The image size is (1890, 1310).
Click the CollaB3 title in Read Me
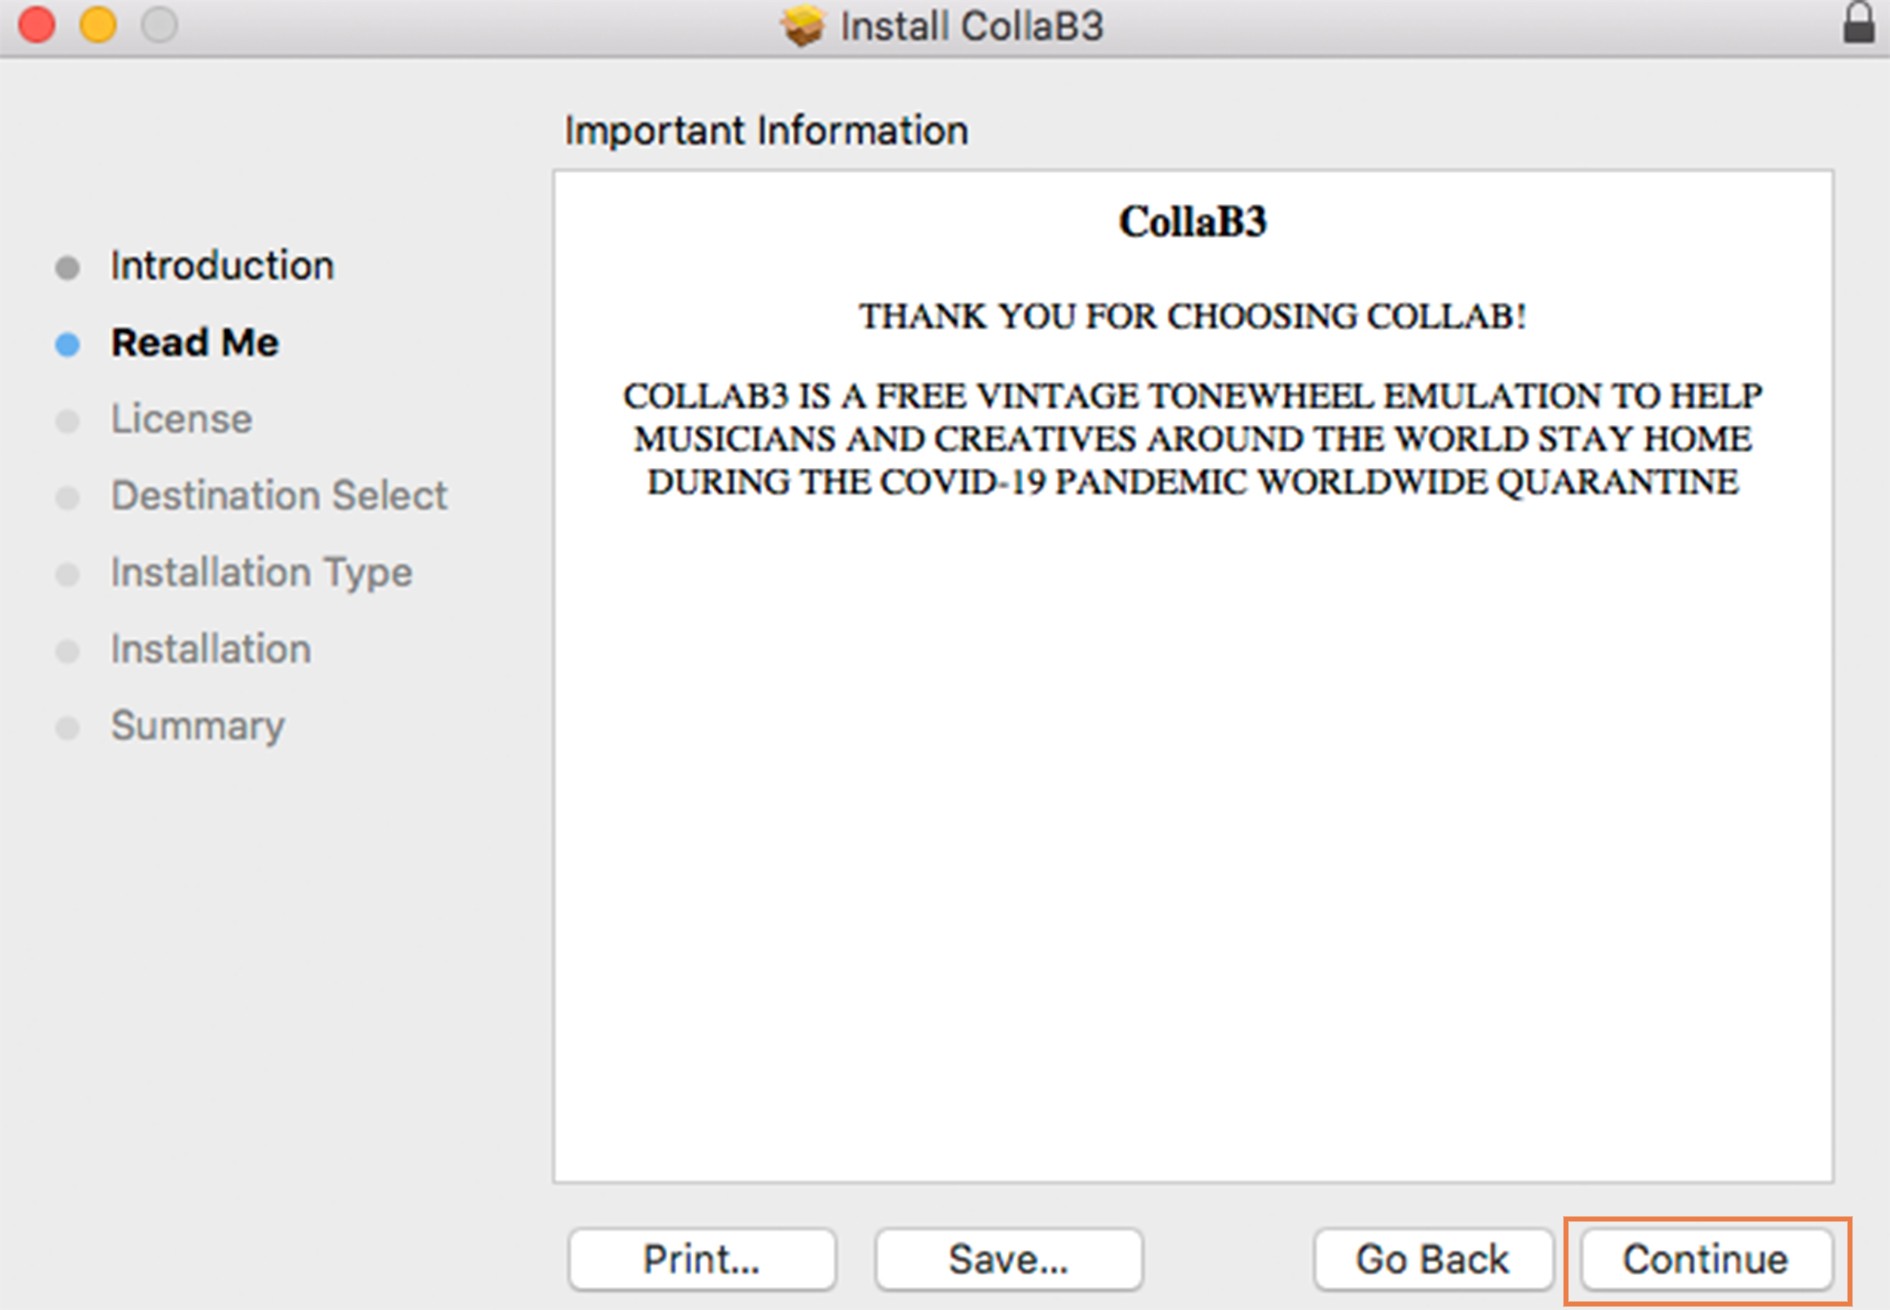[1193, 222]
